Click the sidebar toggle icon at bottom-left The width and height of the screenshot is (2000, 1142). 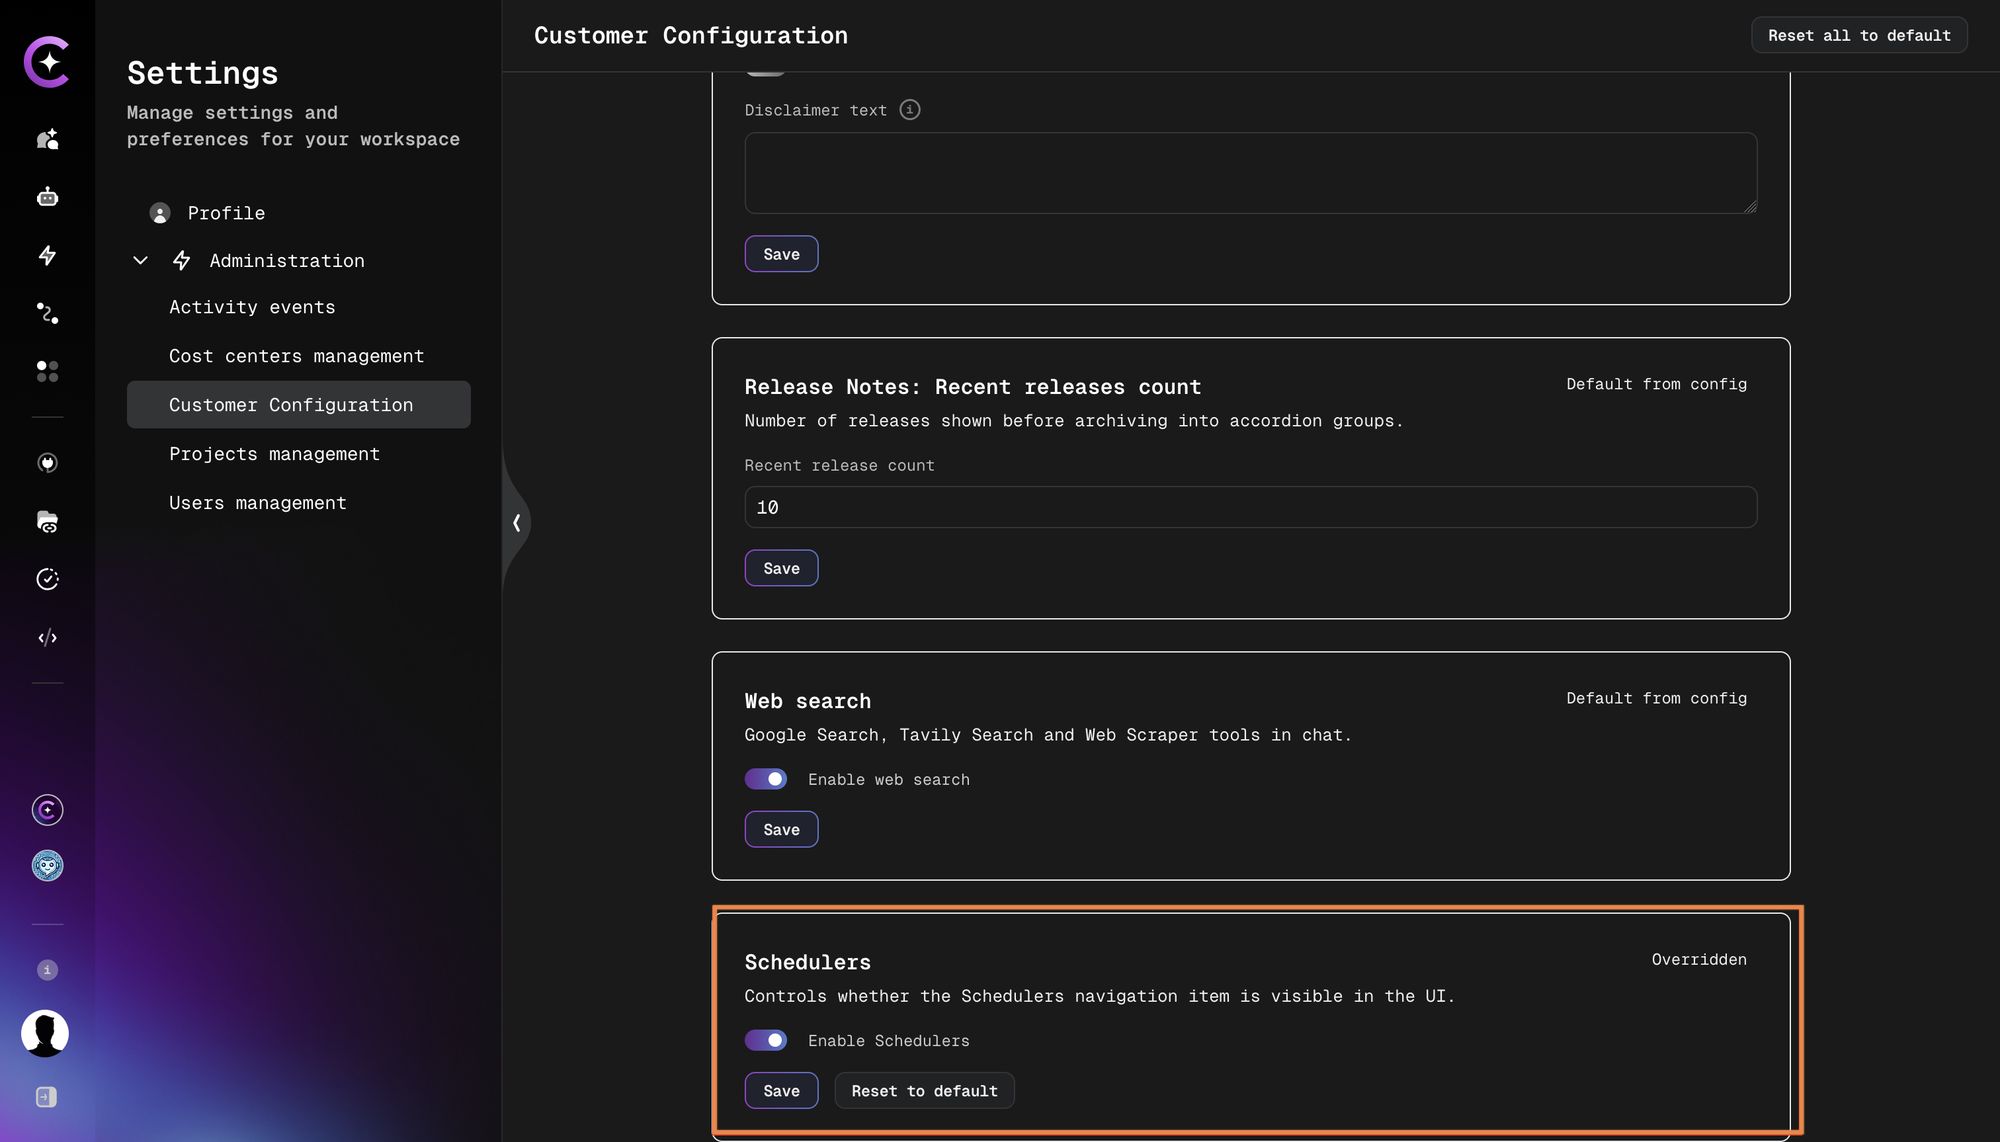pyautogui.click(x=46, y=1097)
